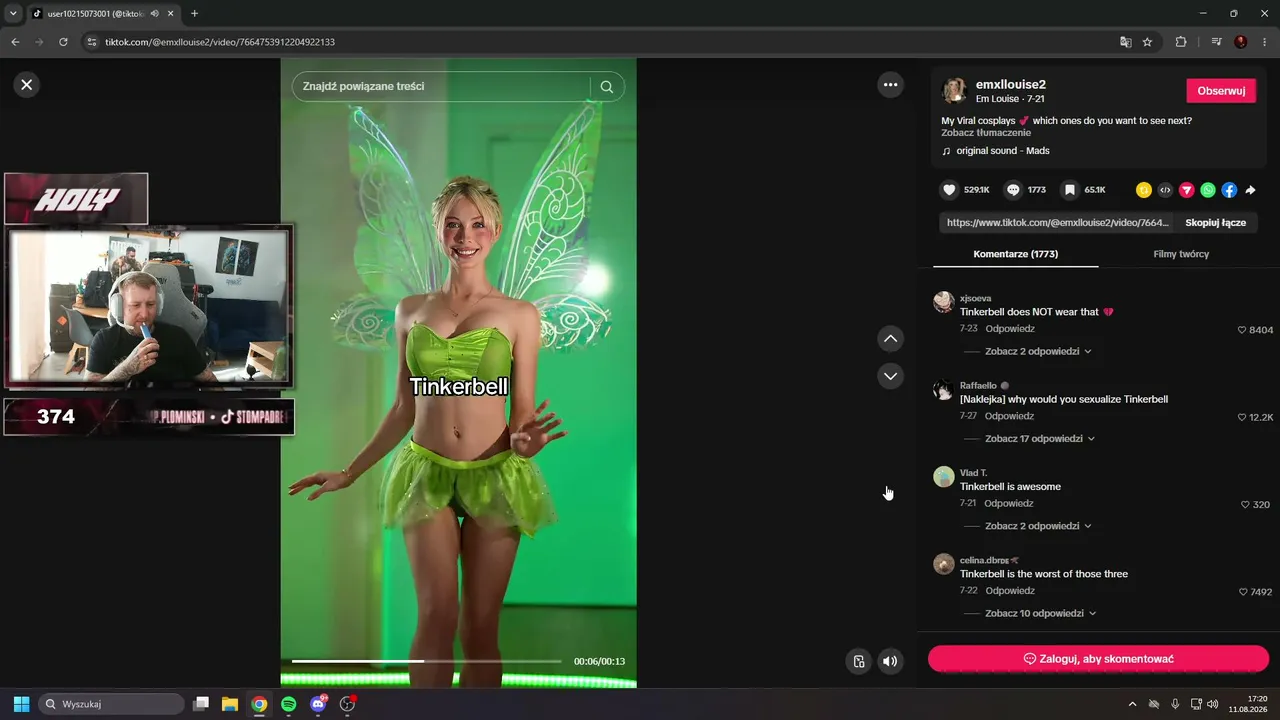Share the video to Facebook
This screenshot has height=720, width=1280.
(1229, 190)
